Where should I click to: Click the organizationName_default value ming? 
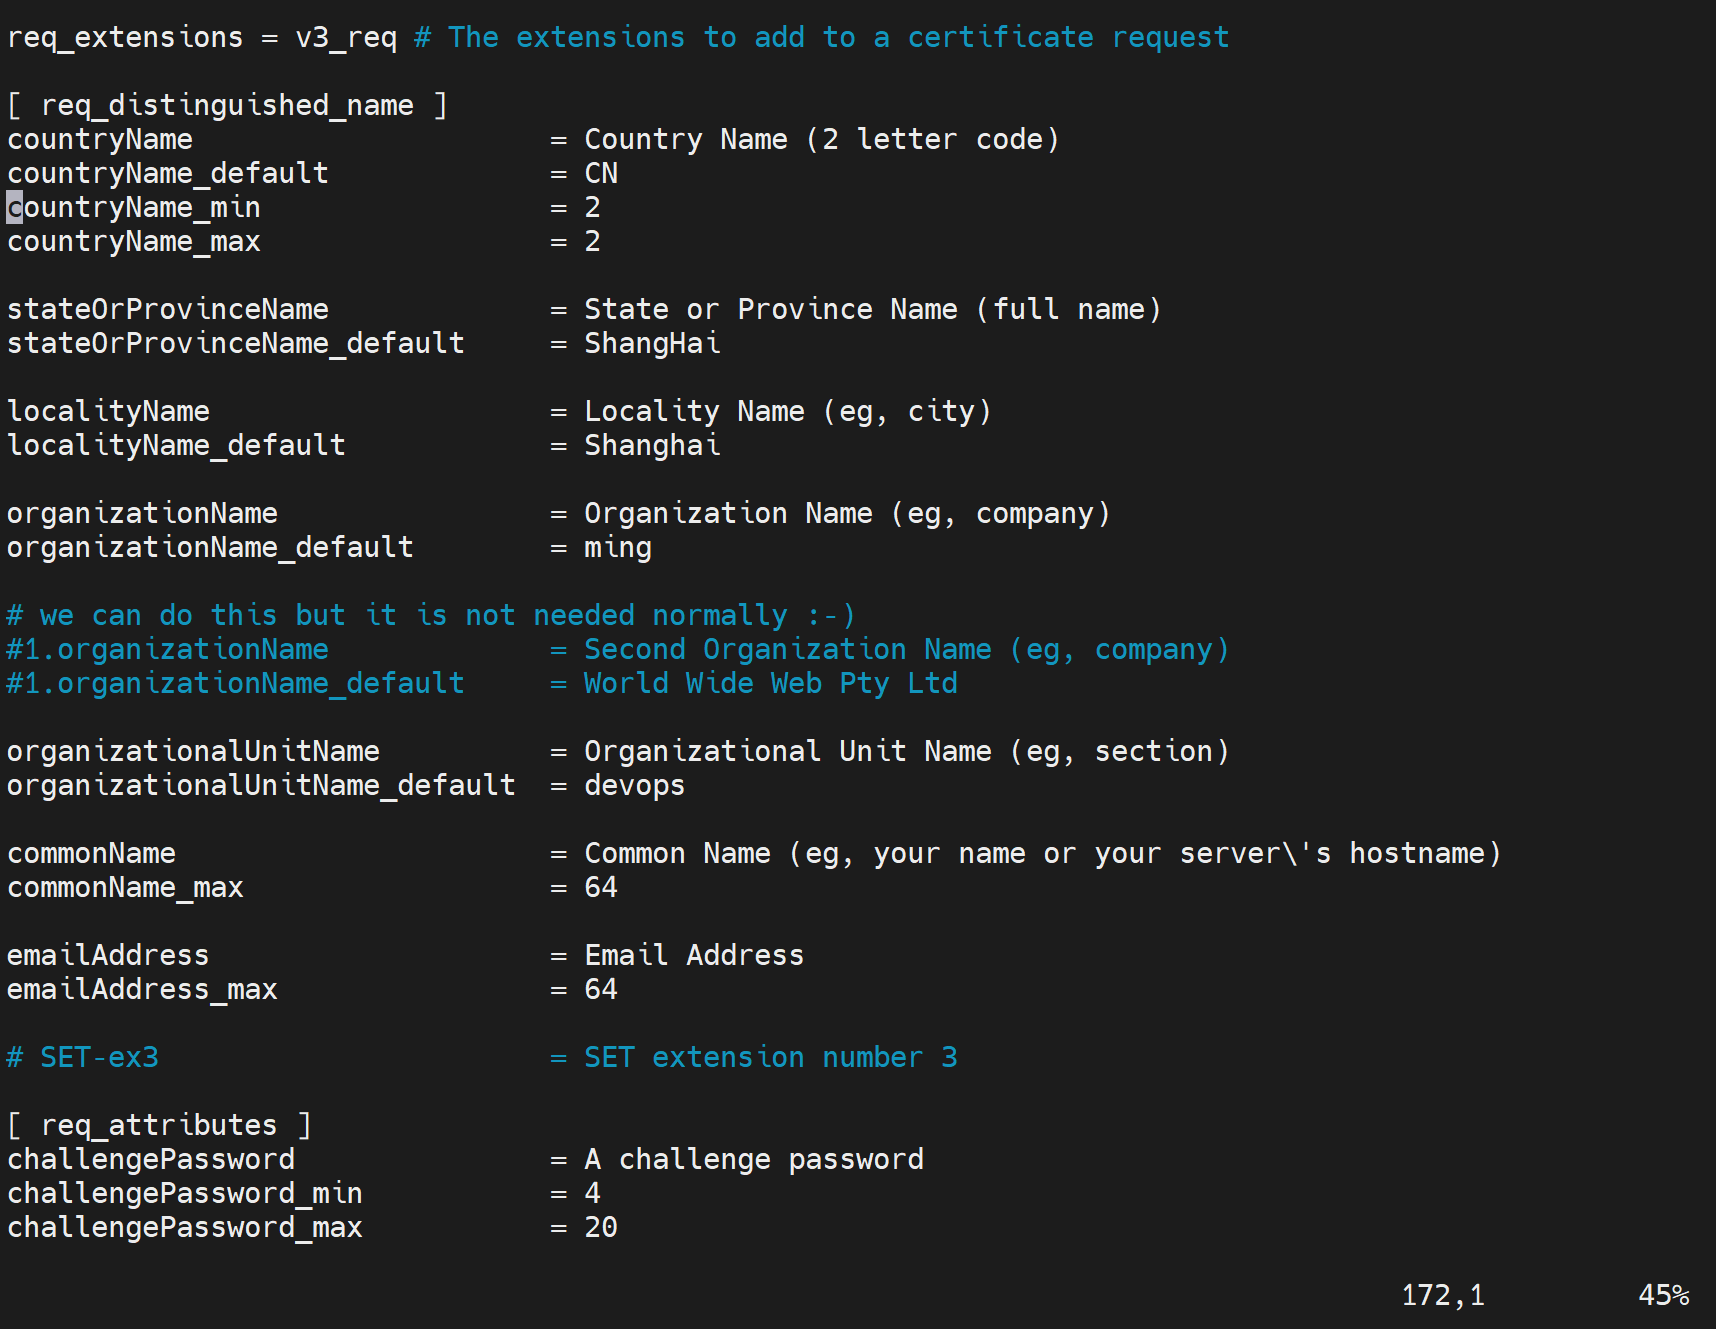[x=618, y=547]
